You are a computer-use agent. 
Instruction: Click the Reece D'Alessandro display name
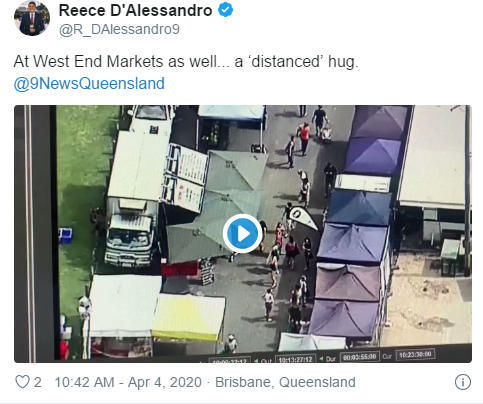tap(135, 10)
